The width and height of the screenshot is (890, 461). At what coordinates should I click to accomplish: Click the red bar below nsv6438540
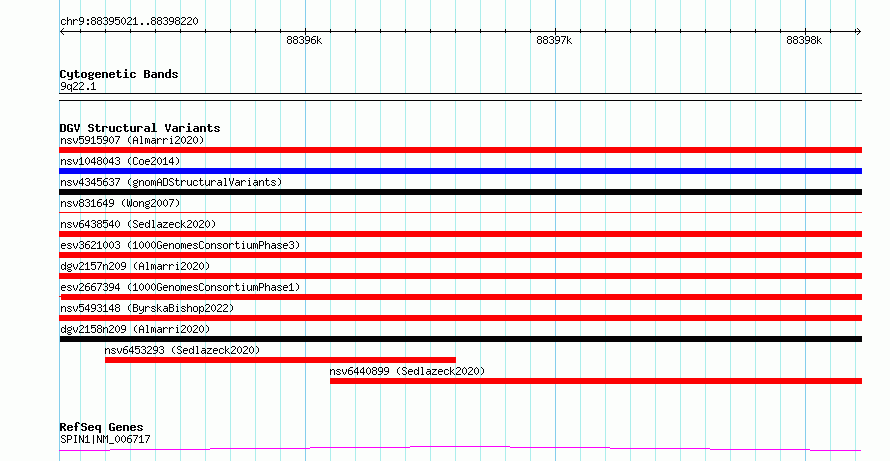(461, 234)
